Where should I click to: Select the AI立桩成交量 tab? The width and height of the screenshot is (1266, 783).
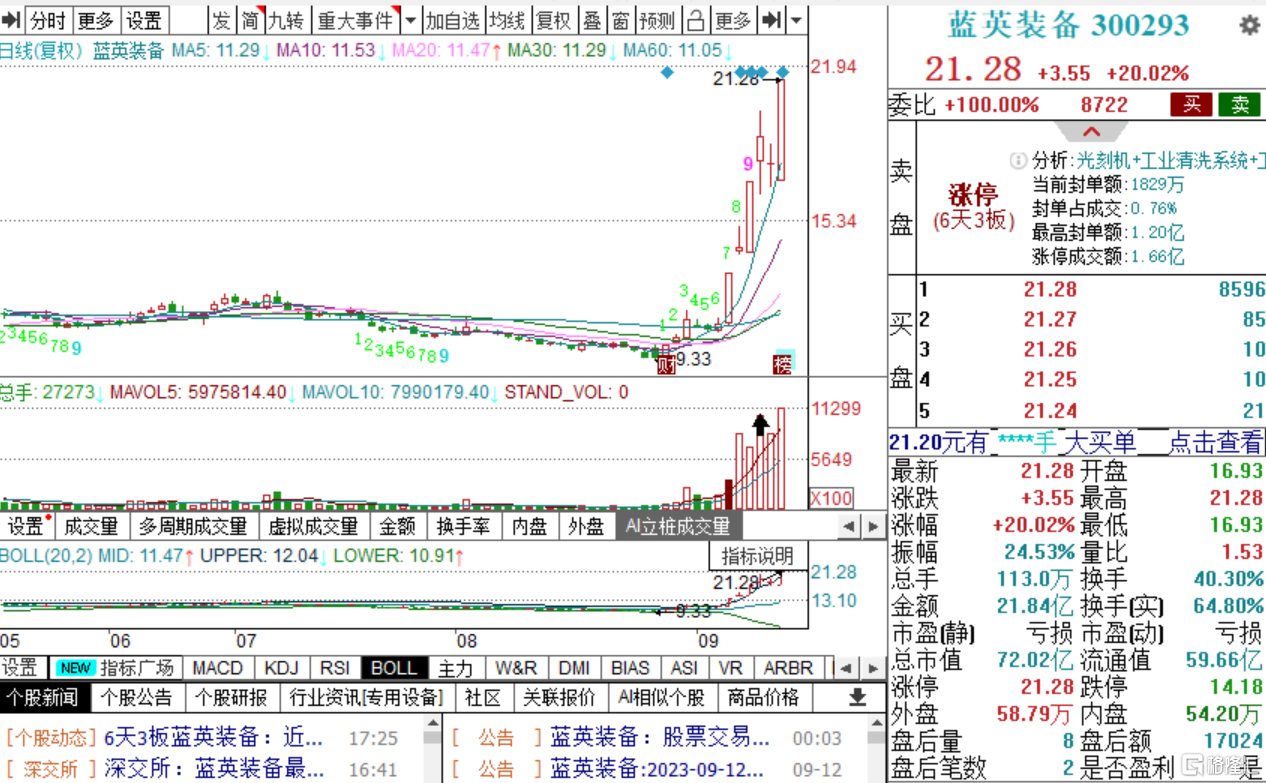[678, 526]
